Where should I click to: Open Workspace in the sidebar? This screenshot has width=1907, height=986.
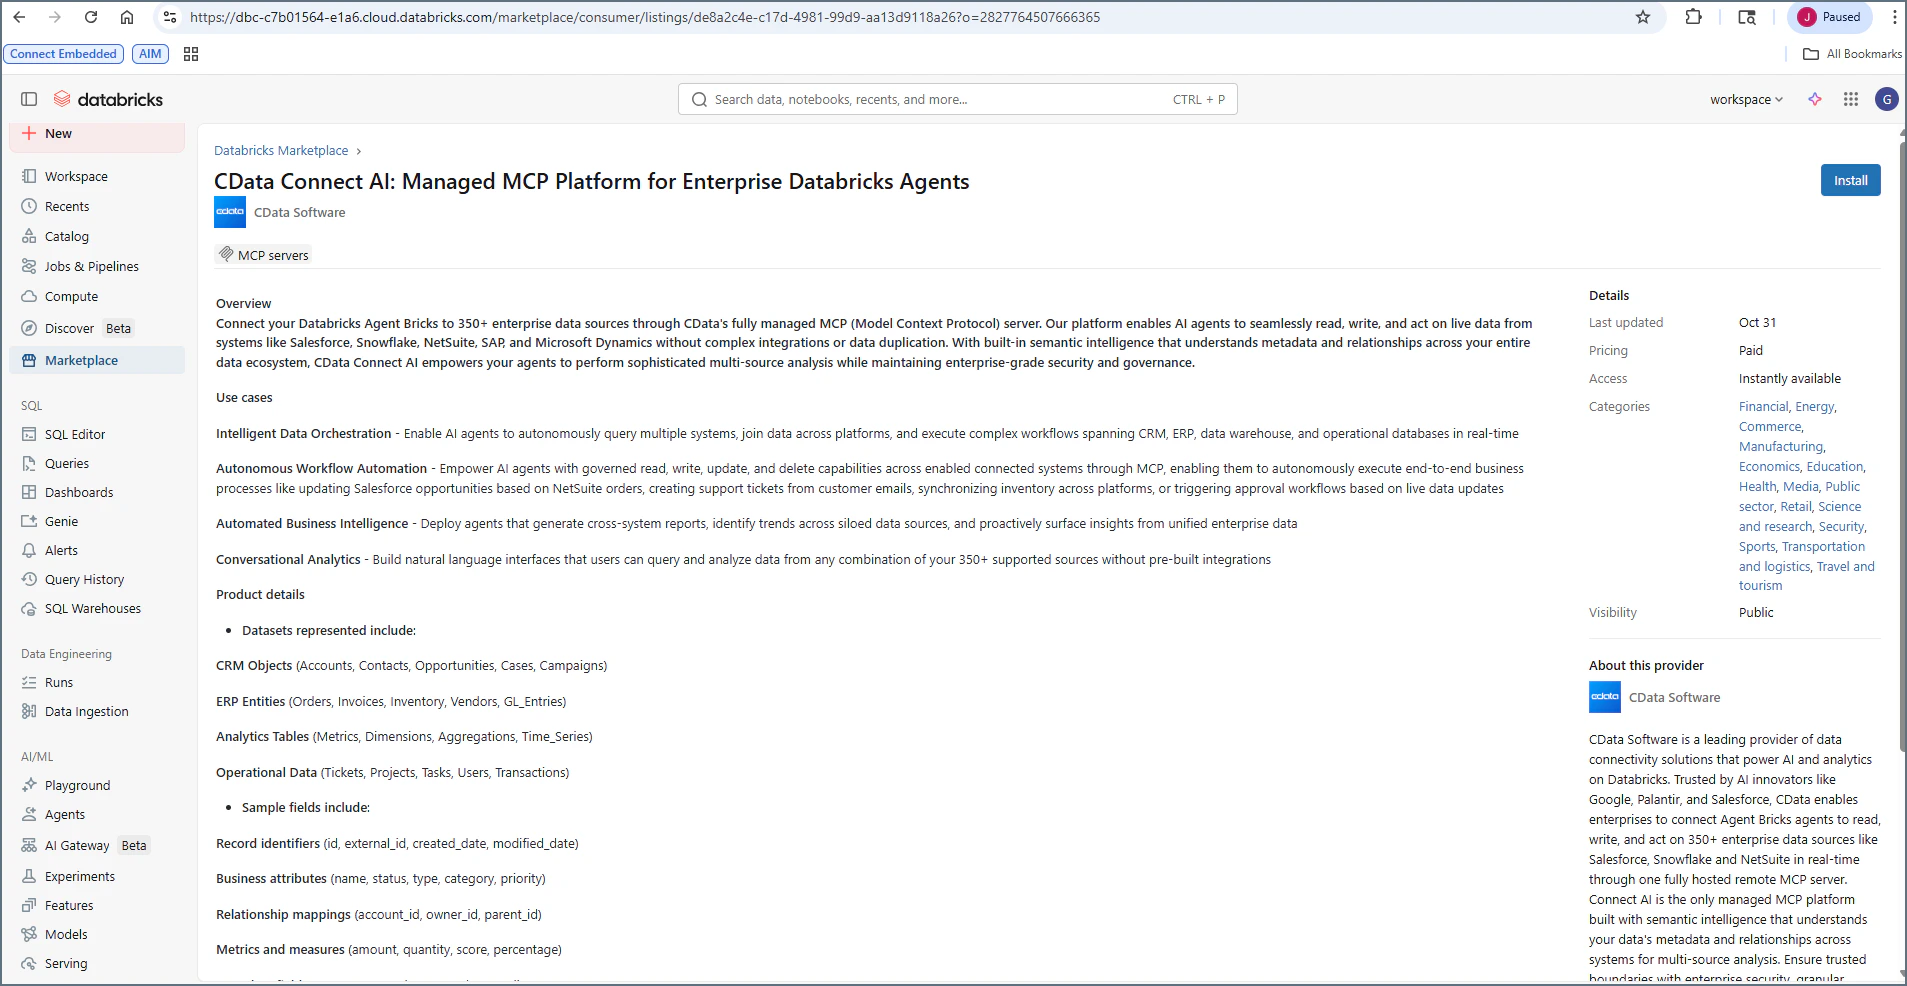click(x=97, y=176)
